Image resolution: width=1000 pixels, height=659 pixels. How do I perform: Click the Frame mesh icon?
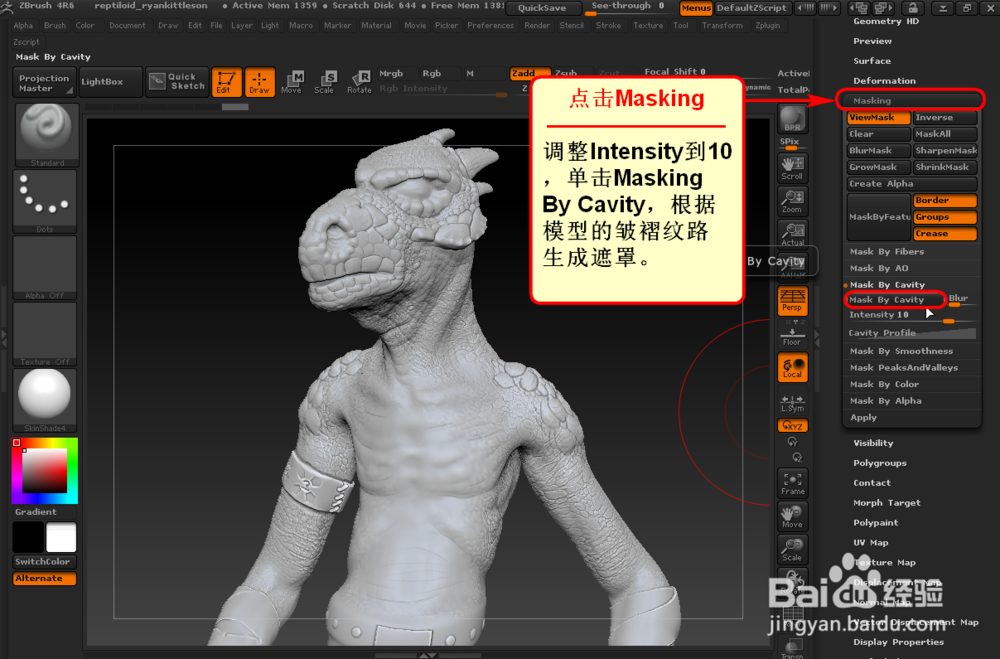[793, 483]
